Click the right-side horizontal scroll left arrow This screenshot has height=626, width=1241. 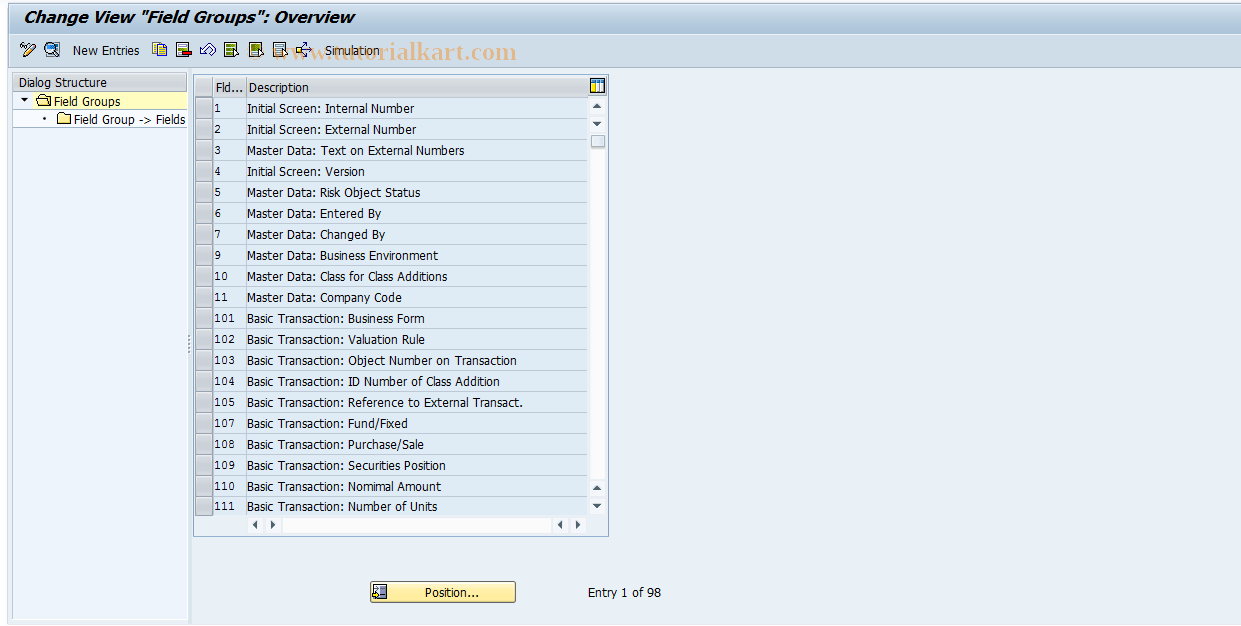point(560,524)
